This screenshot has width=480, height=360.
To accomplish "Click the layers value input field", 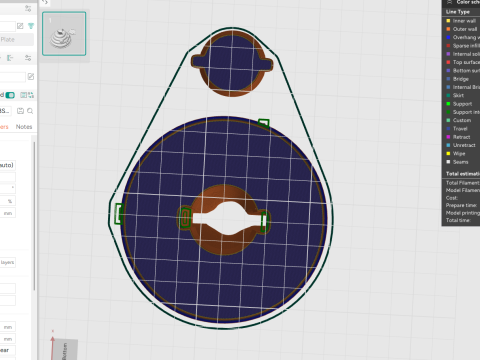I will coord(7,262).
